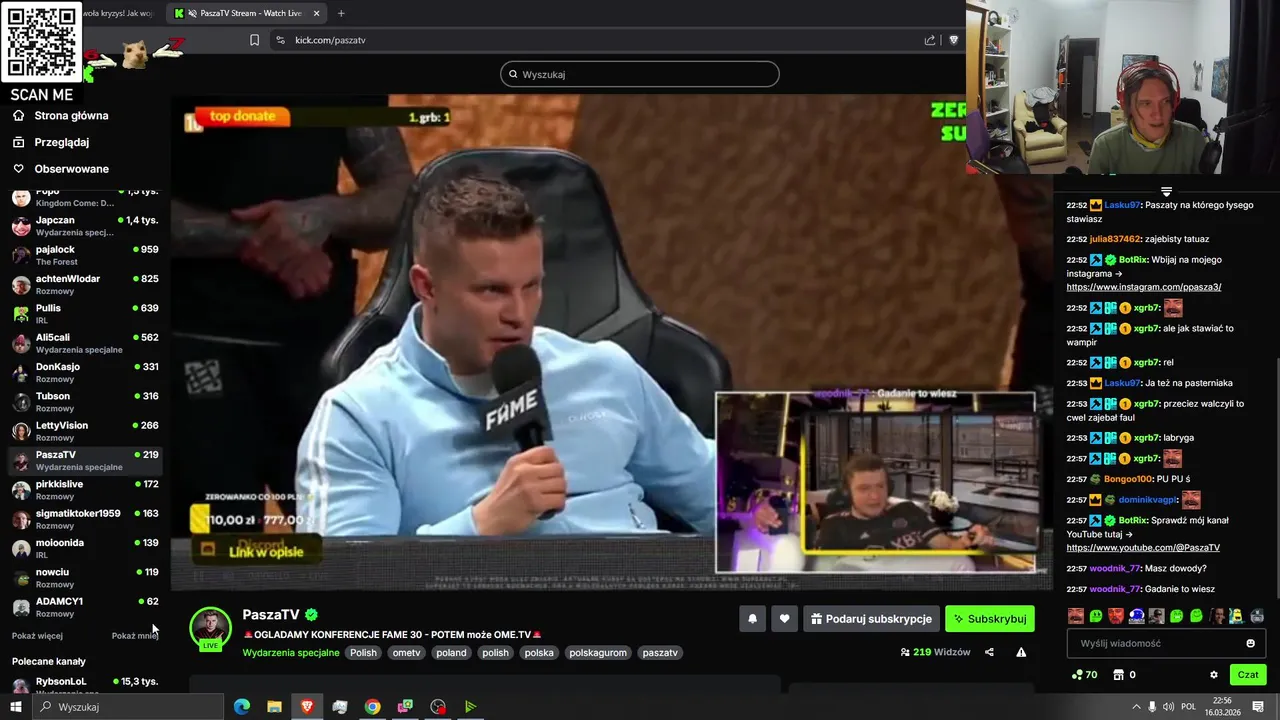The height and width of the screenshot is (720, 1280).
Task: Open the shop icon showing 0
Action: pos(1124,675)
